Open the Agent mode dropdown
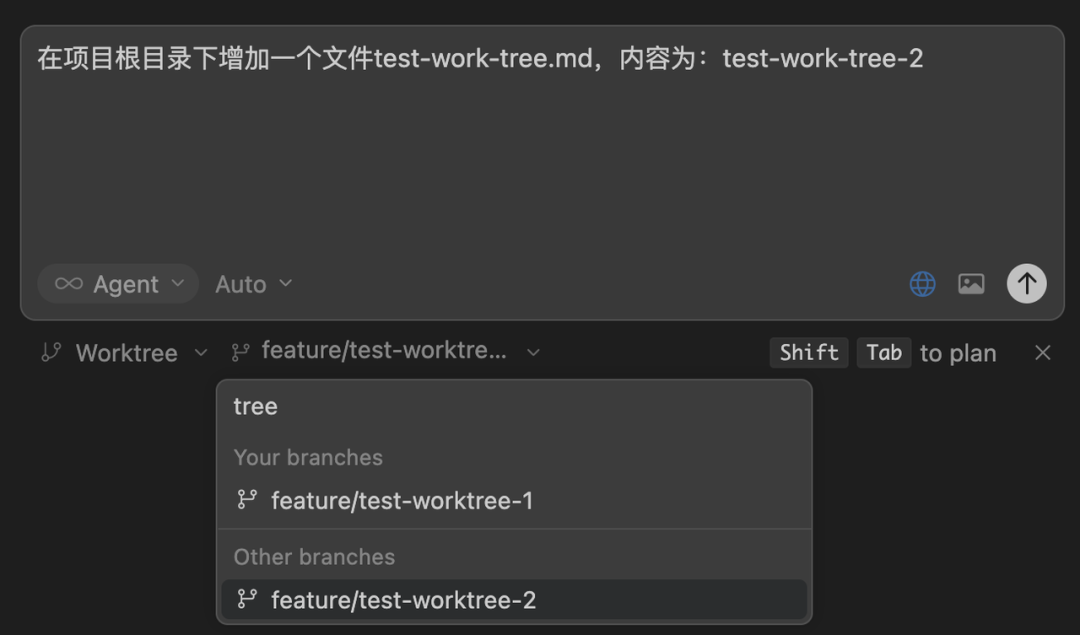The image size is (1080, 635). [x=119, y=284]
